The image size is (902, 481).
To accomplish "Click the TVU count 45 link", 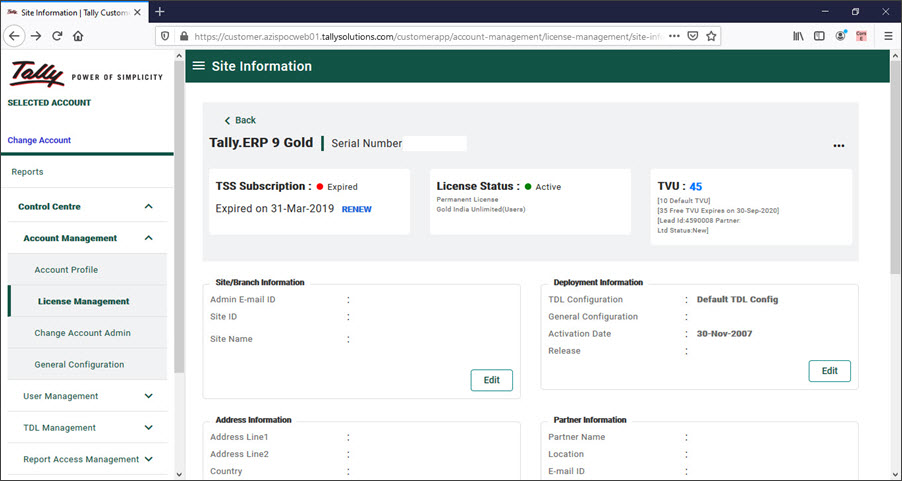I will [695, 186].
